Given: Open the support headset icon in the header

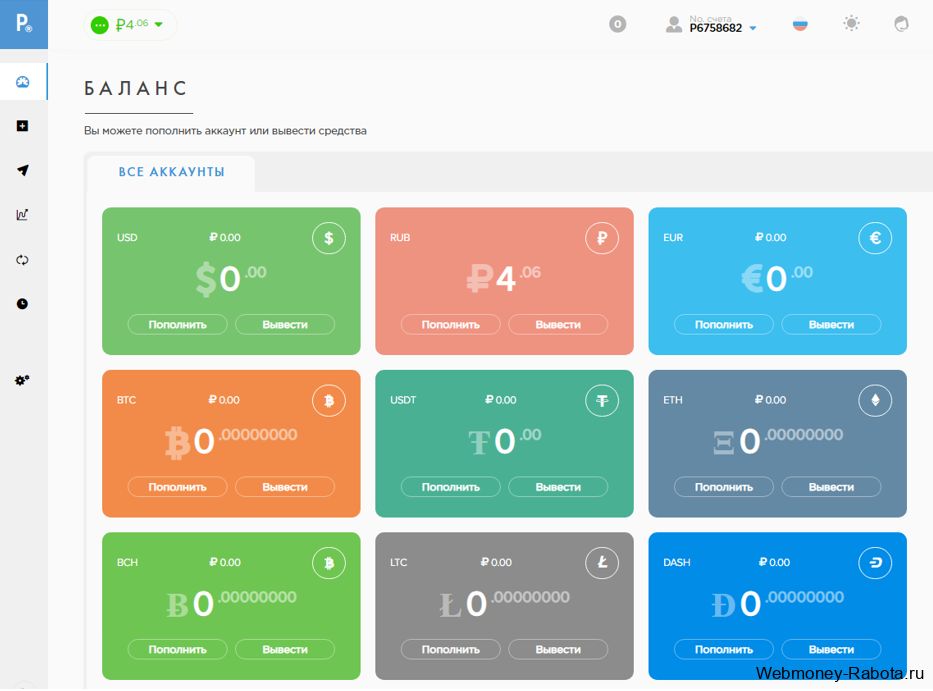Looking at the screenshot, I should click(x=901, y=24).
